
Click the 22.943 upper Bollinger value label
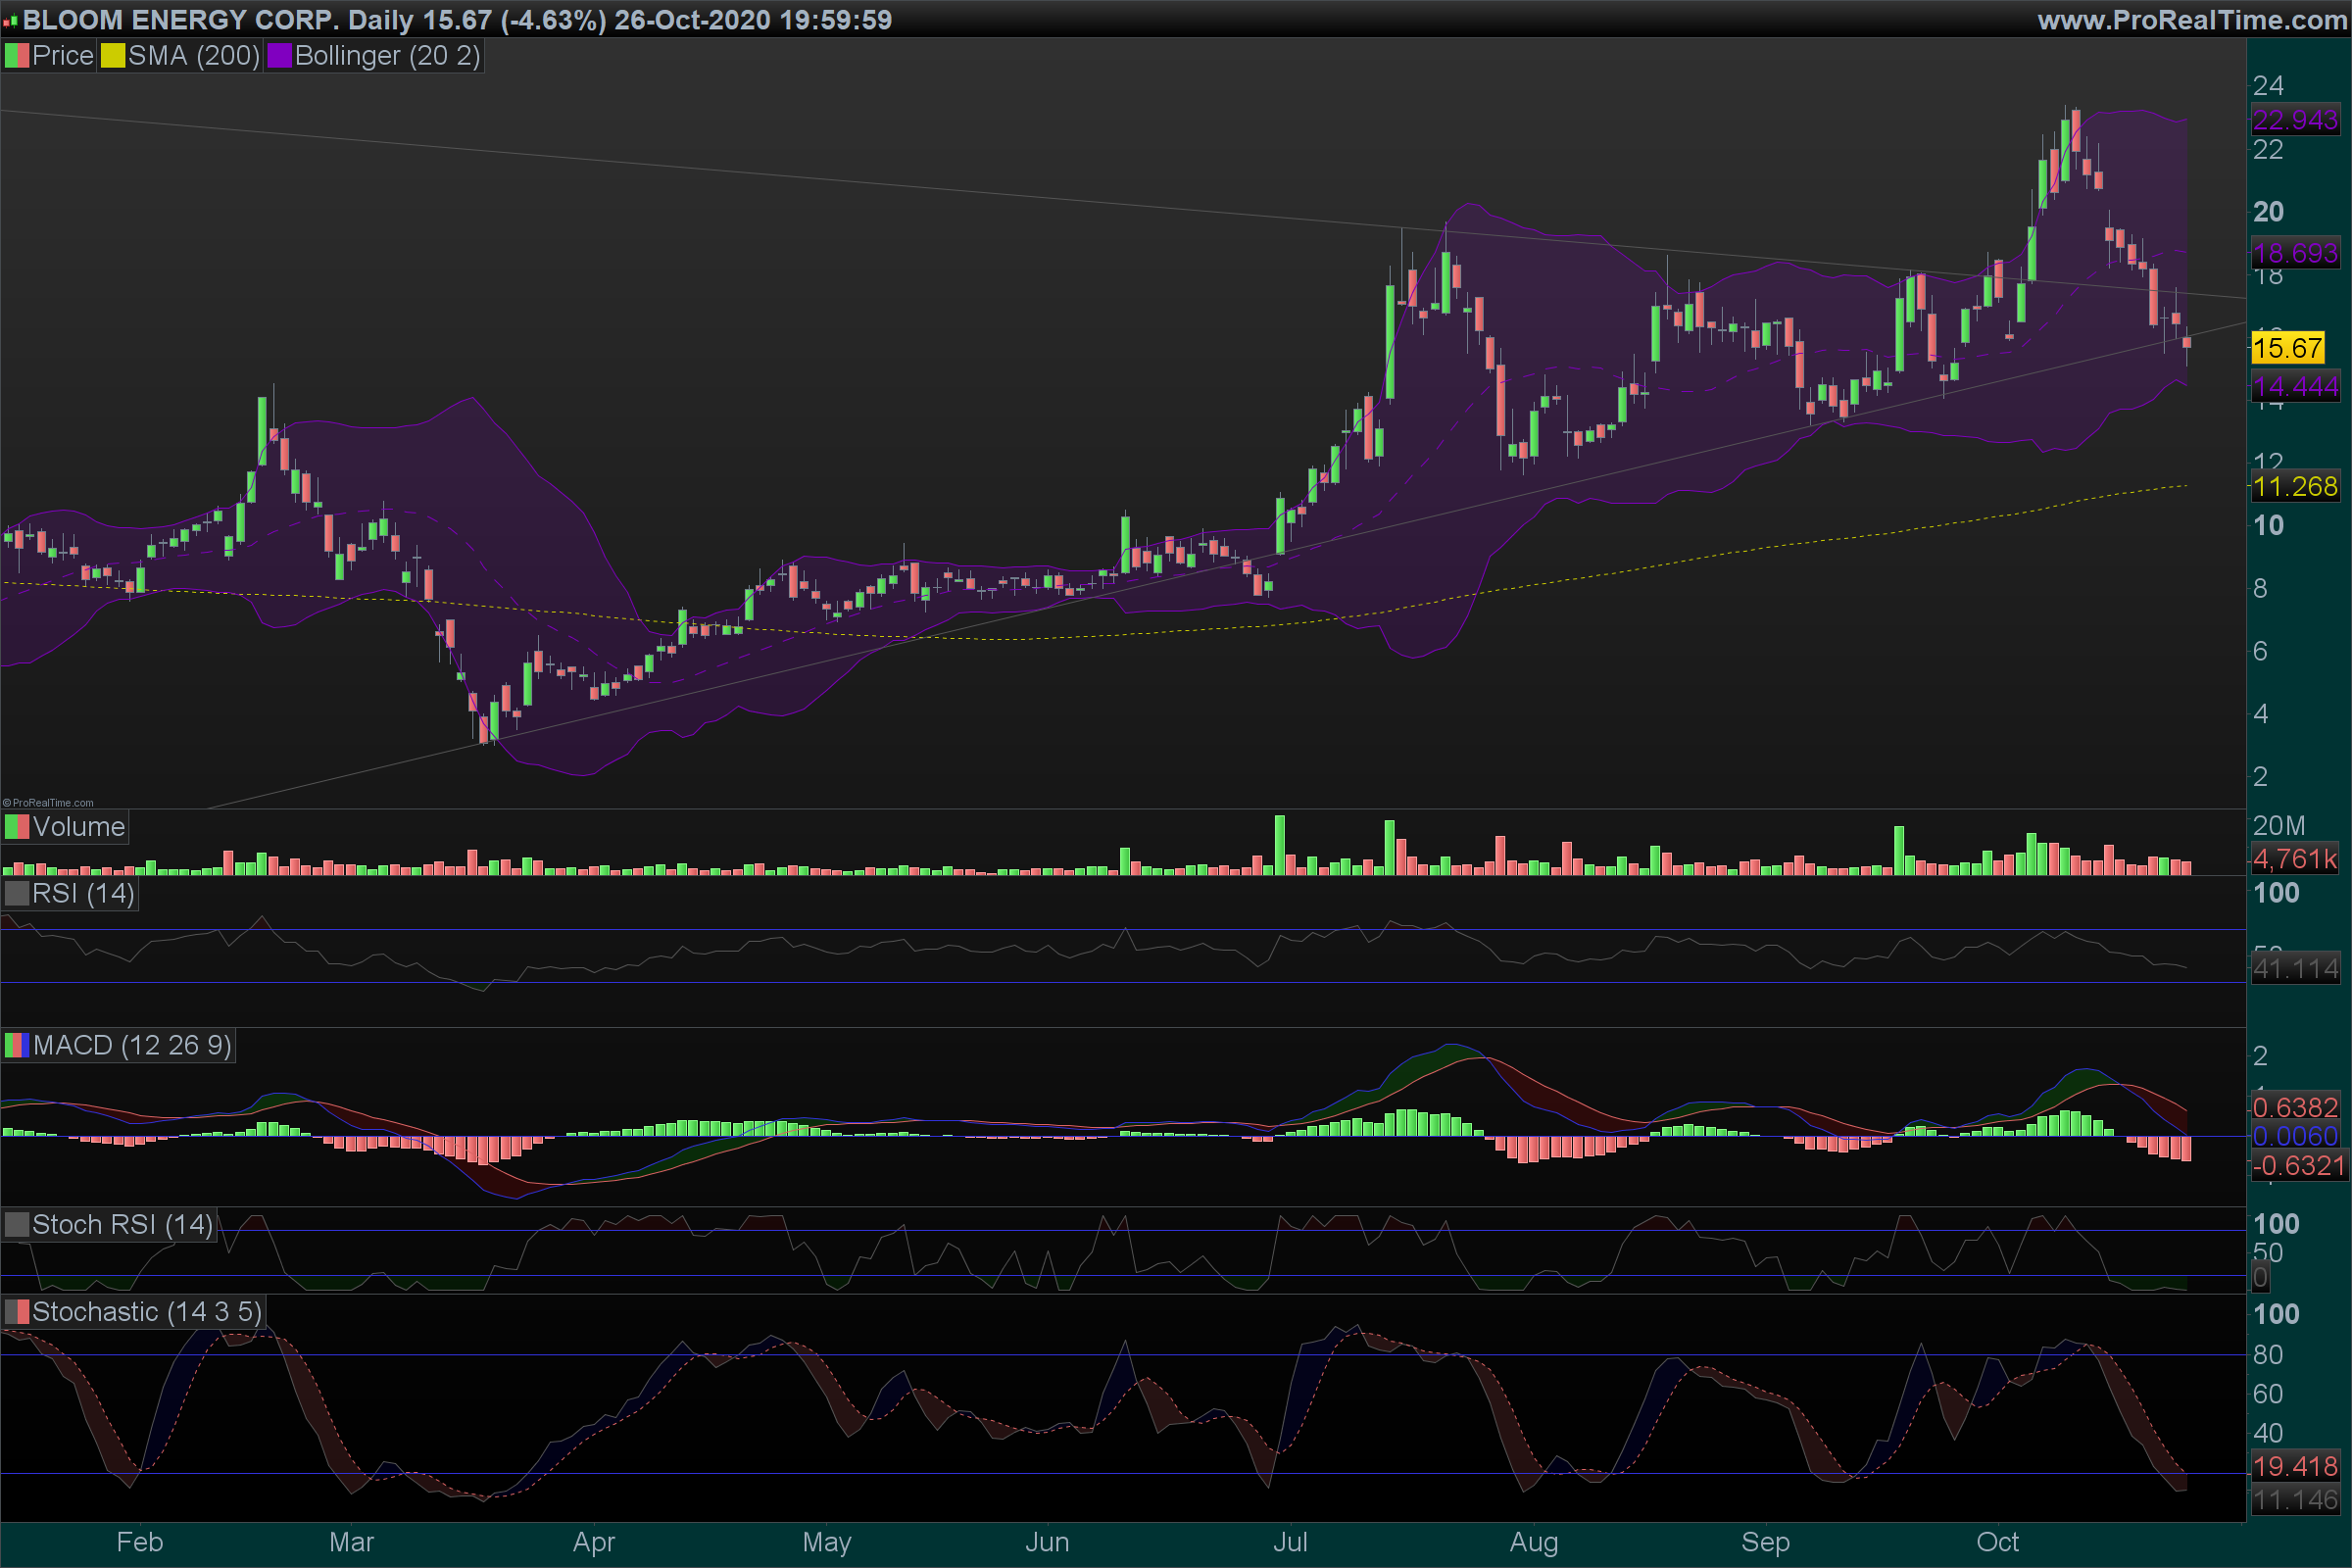pos(2295,120)
